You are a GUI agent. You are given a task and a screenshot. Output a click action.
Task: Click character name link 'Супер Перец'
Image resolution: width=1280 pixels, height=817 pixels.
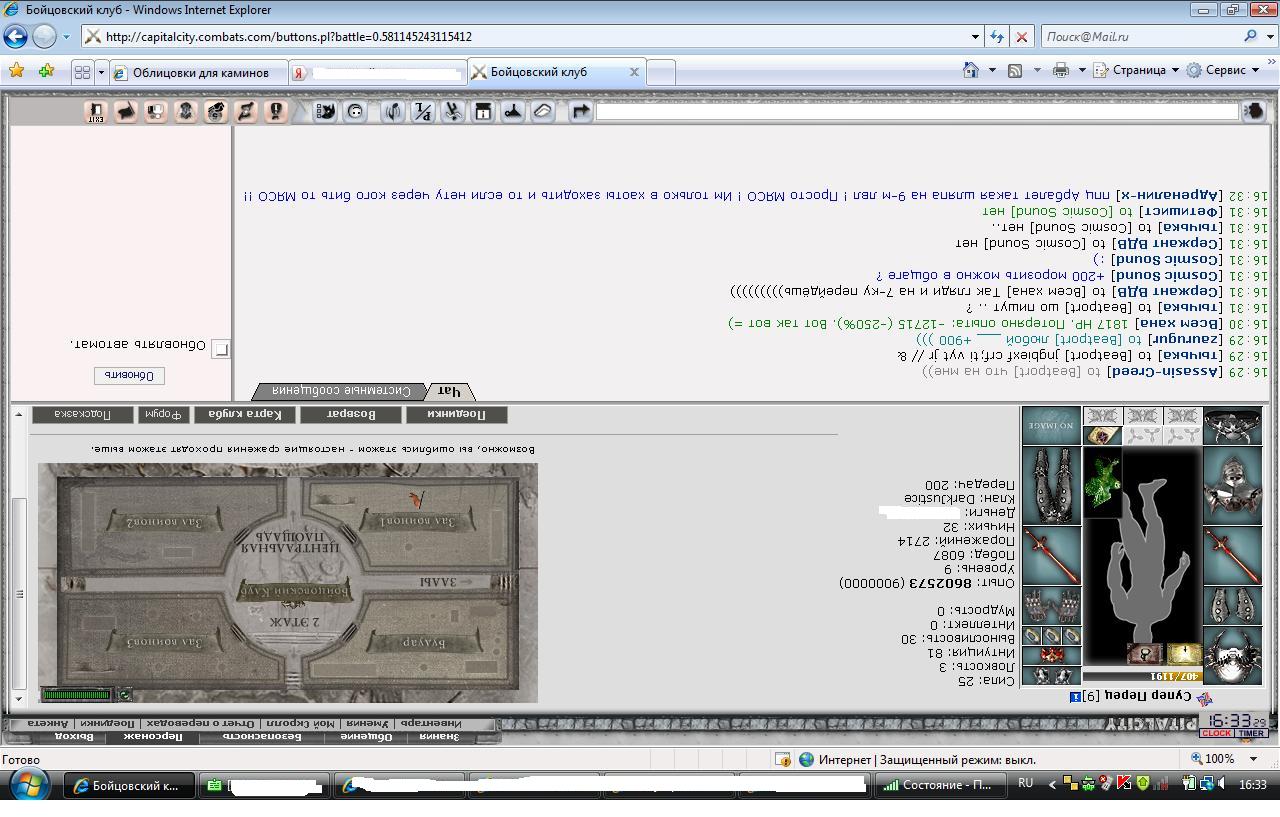pyautogui.click(x=1149, y=695)
